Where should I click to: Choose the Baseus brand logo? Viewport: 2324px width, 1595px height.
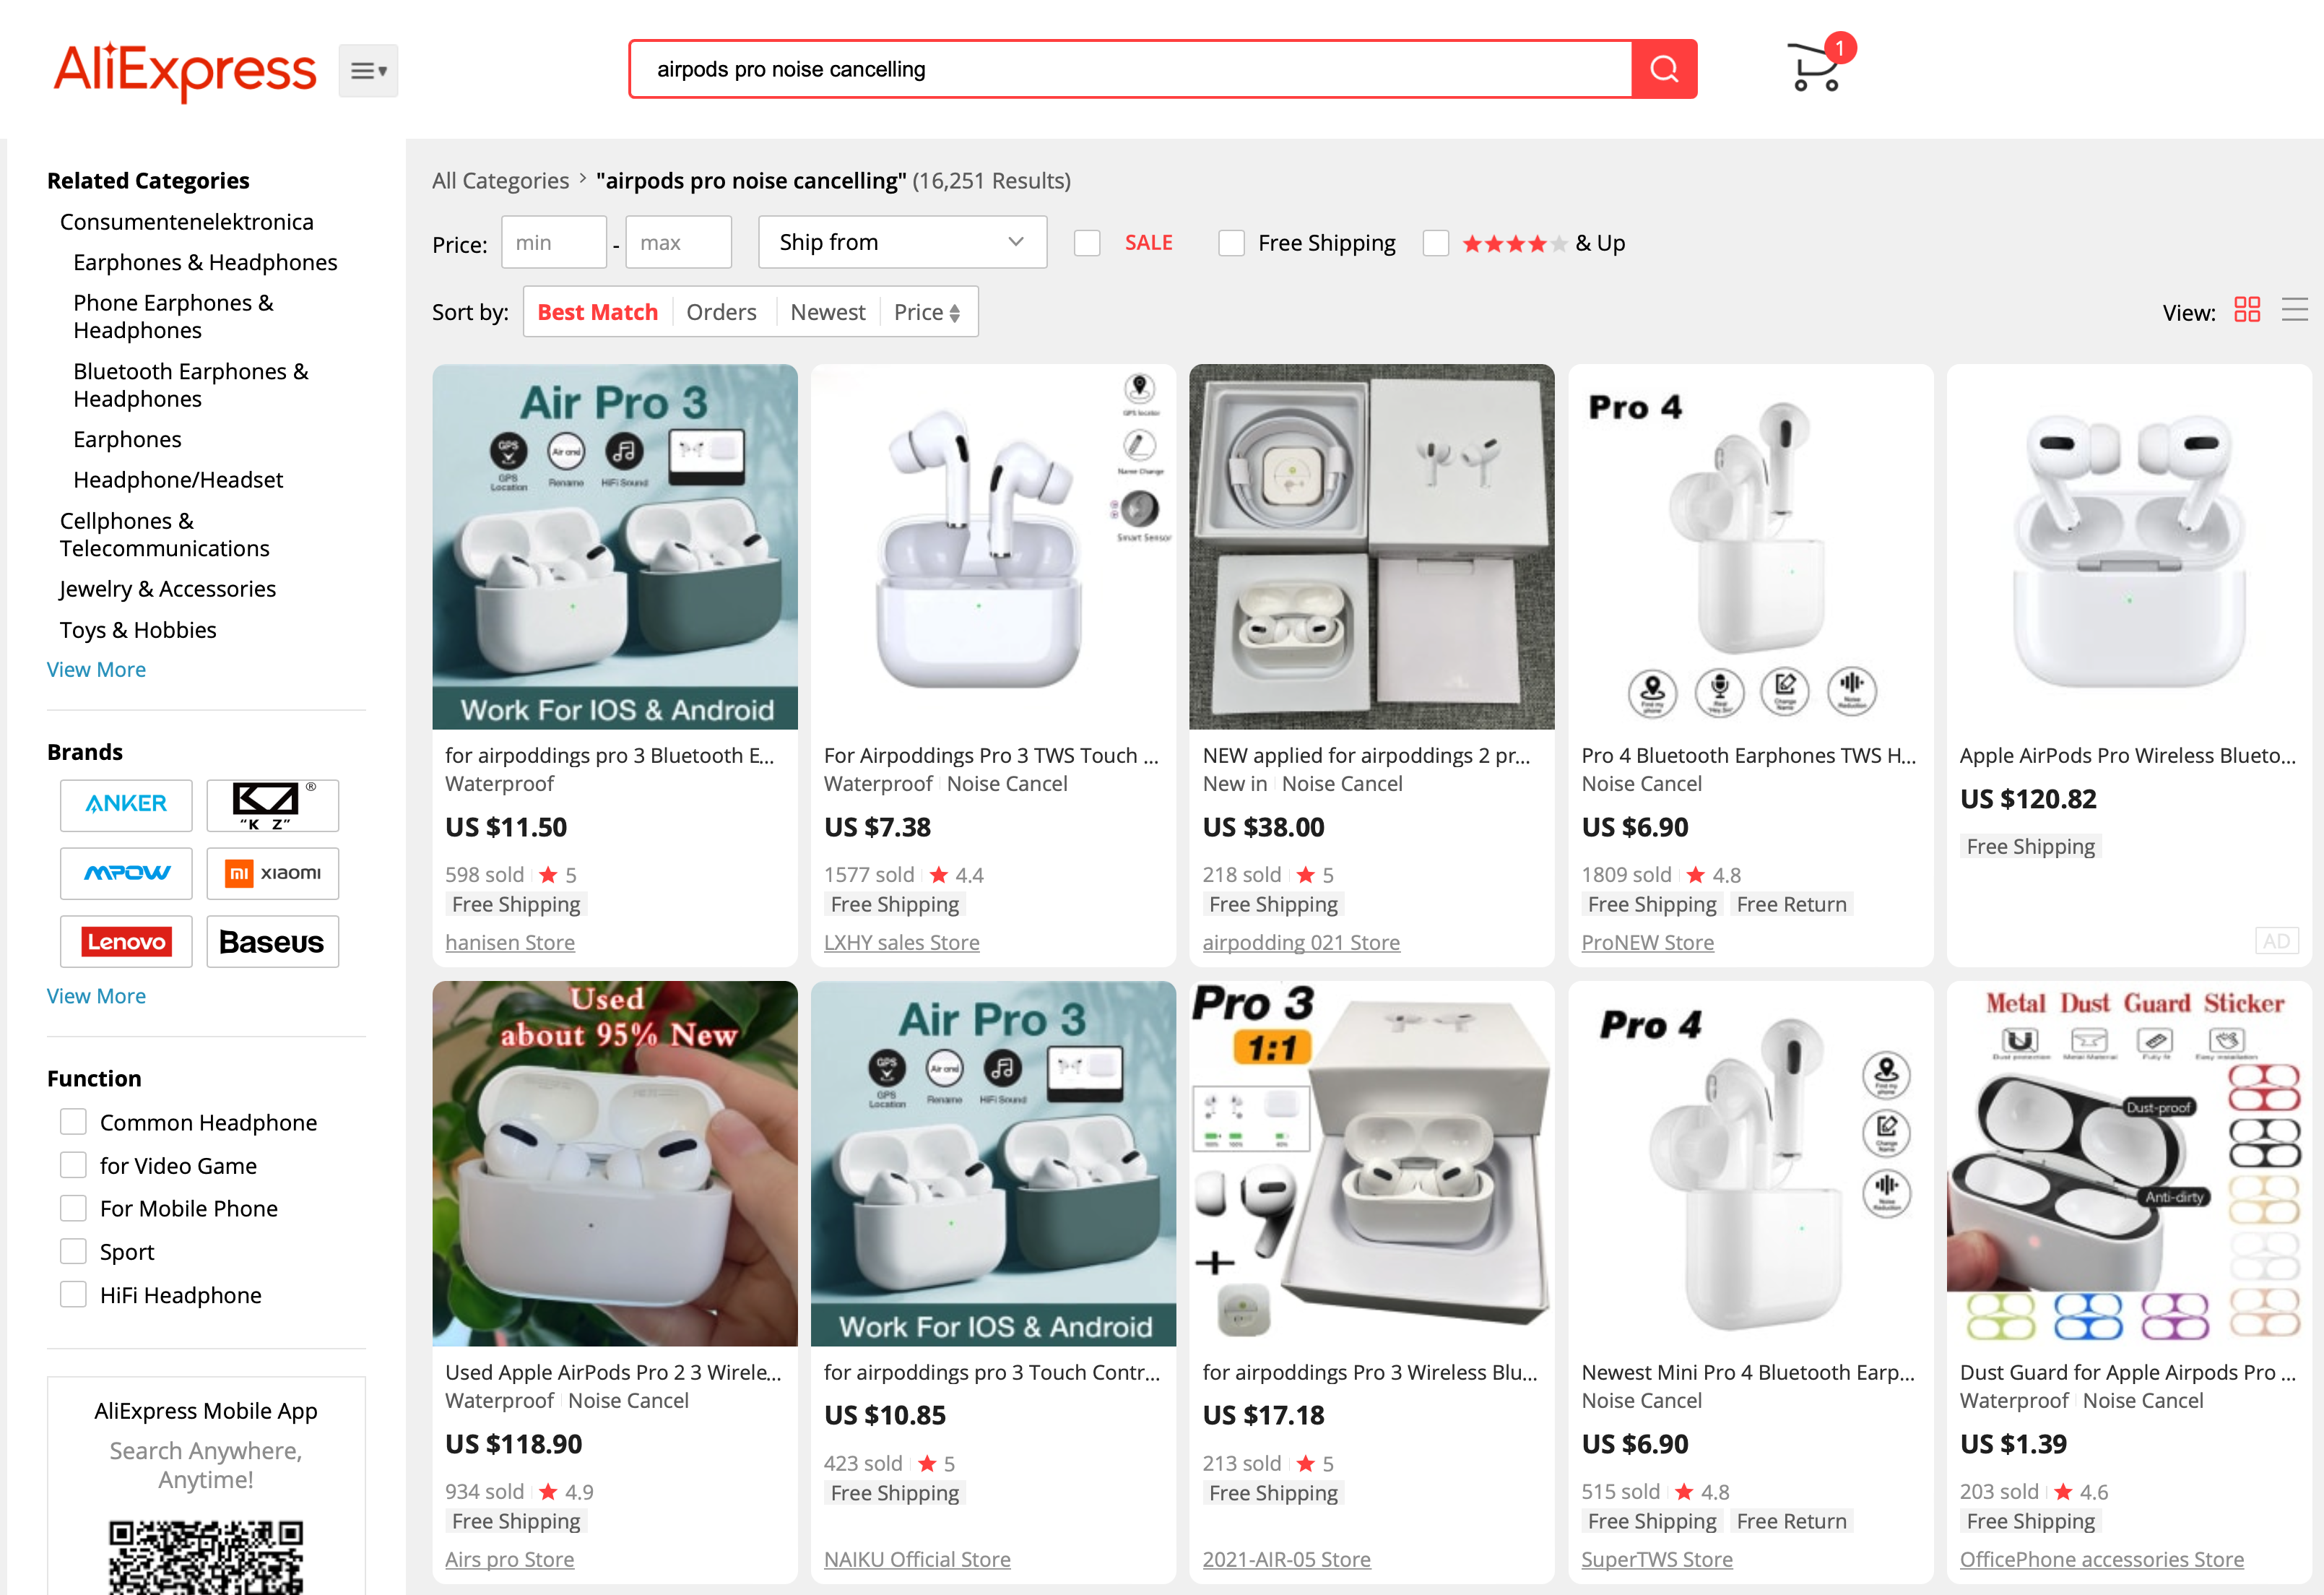[x=273, y=942]
